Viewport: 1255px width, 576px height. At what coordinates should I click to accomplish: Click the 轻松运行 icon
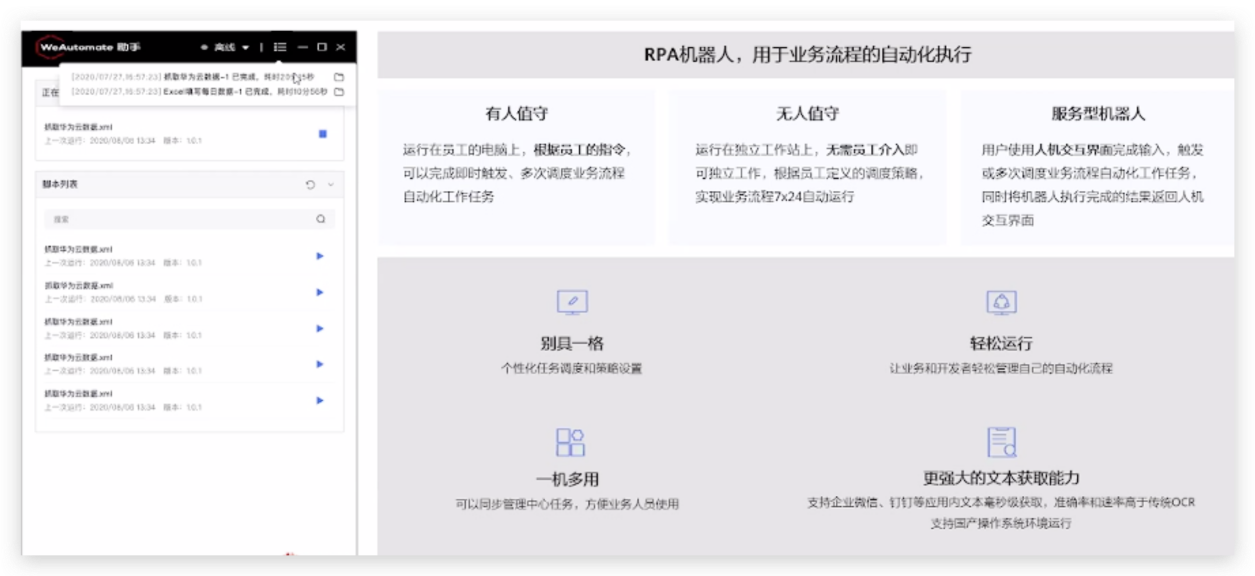[1001, 302]
